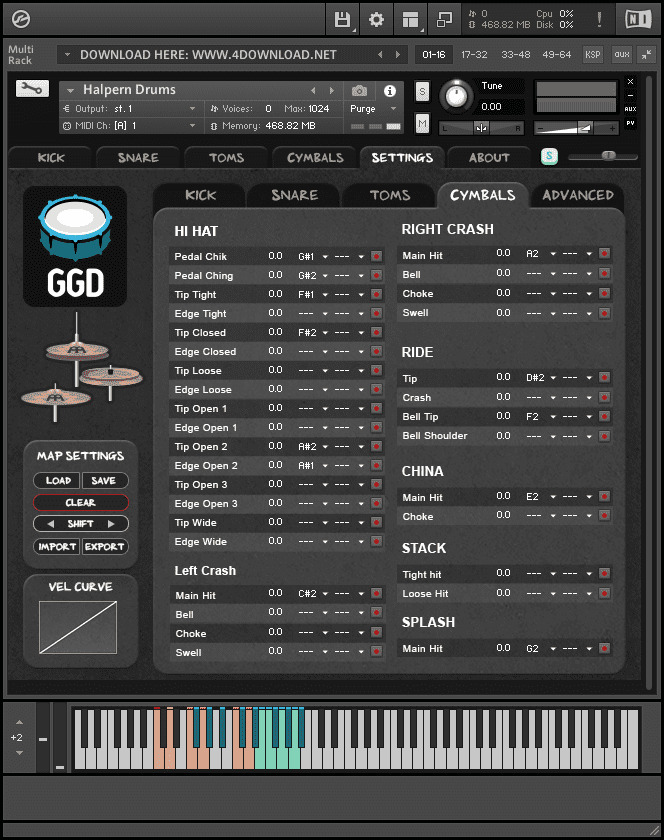This screenshot has width=664, height=840.
Task: Adjust the pan L-R slider
Action: click(x=481, y=128)
